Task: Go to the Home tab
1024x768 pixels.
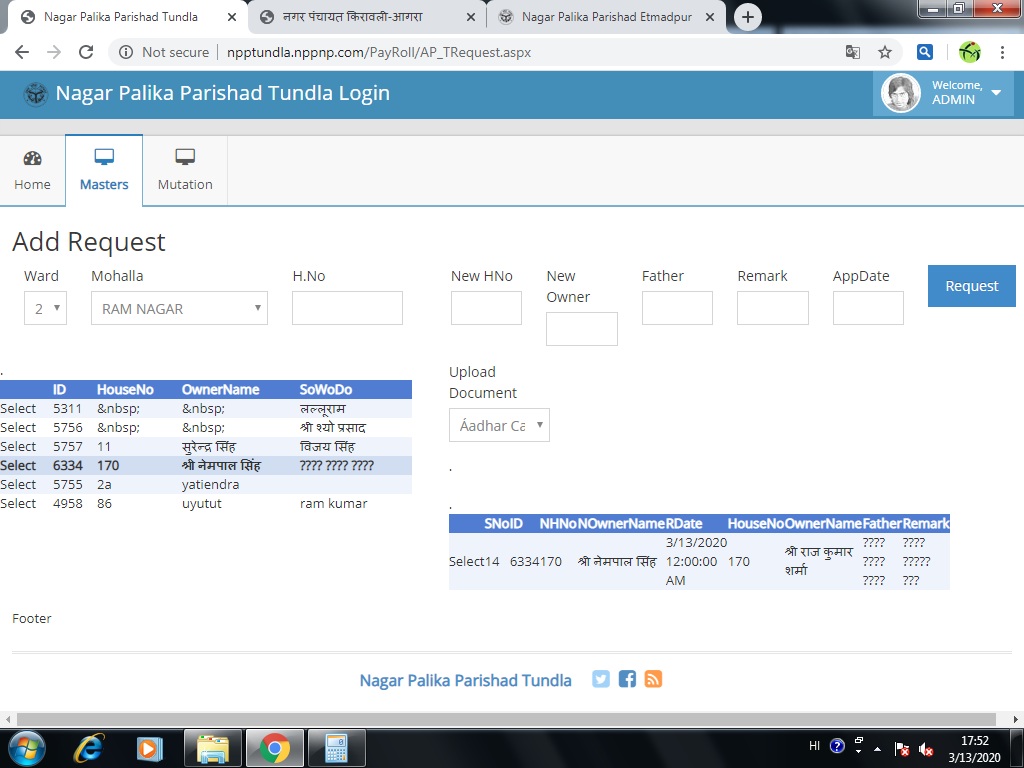Action: [32, 170]
